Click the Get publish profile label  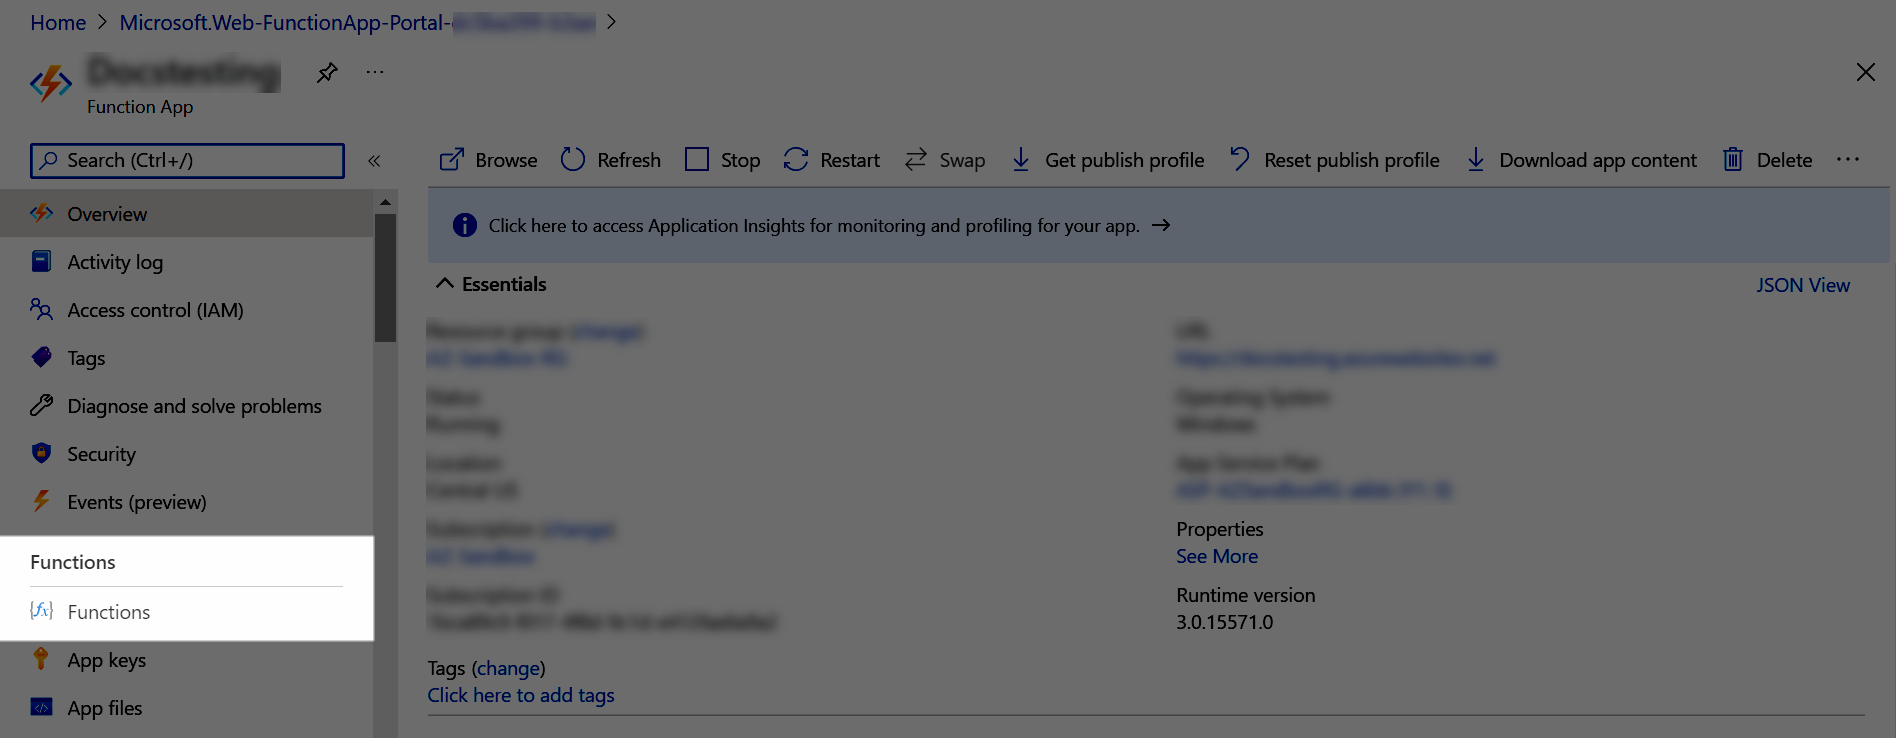coord(1125,160)
